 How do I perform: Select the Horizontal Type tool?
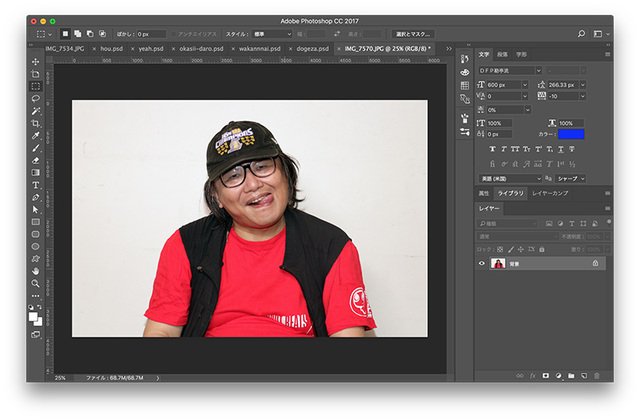point(36,185)
